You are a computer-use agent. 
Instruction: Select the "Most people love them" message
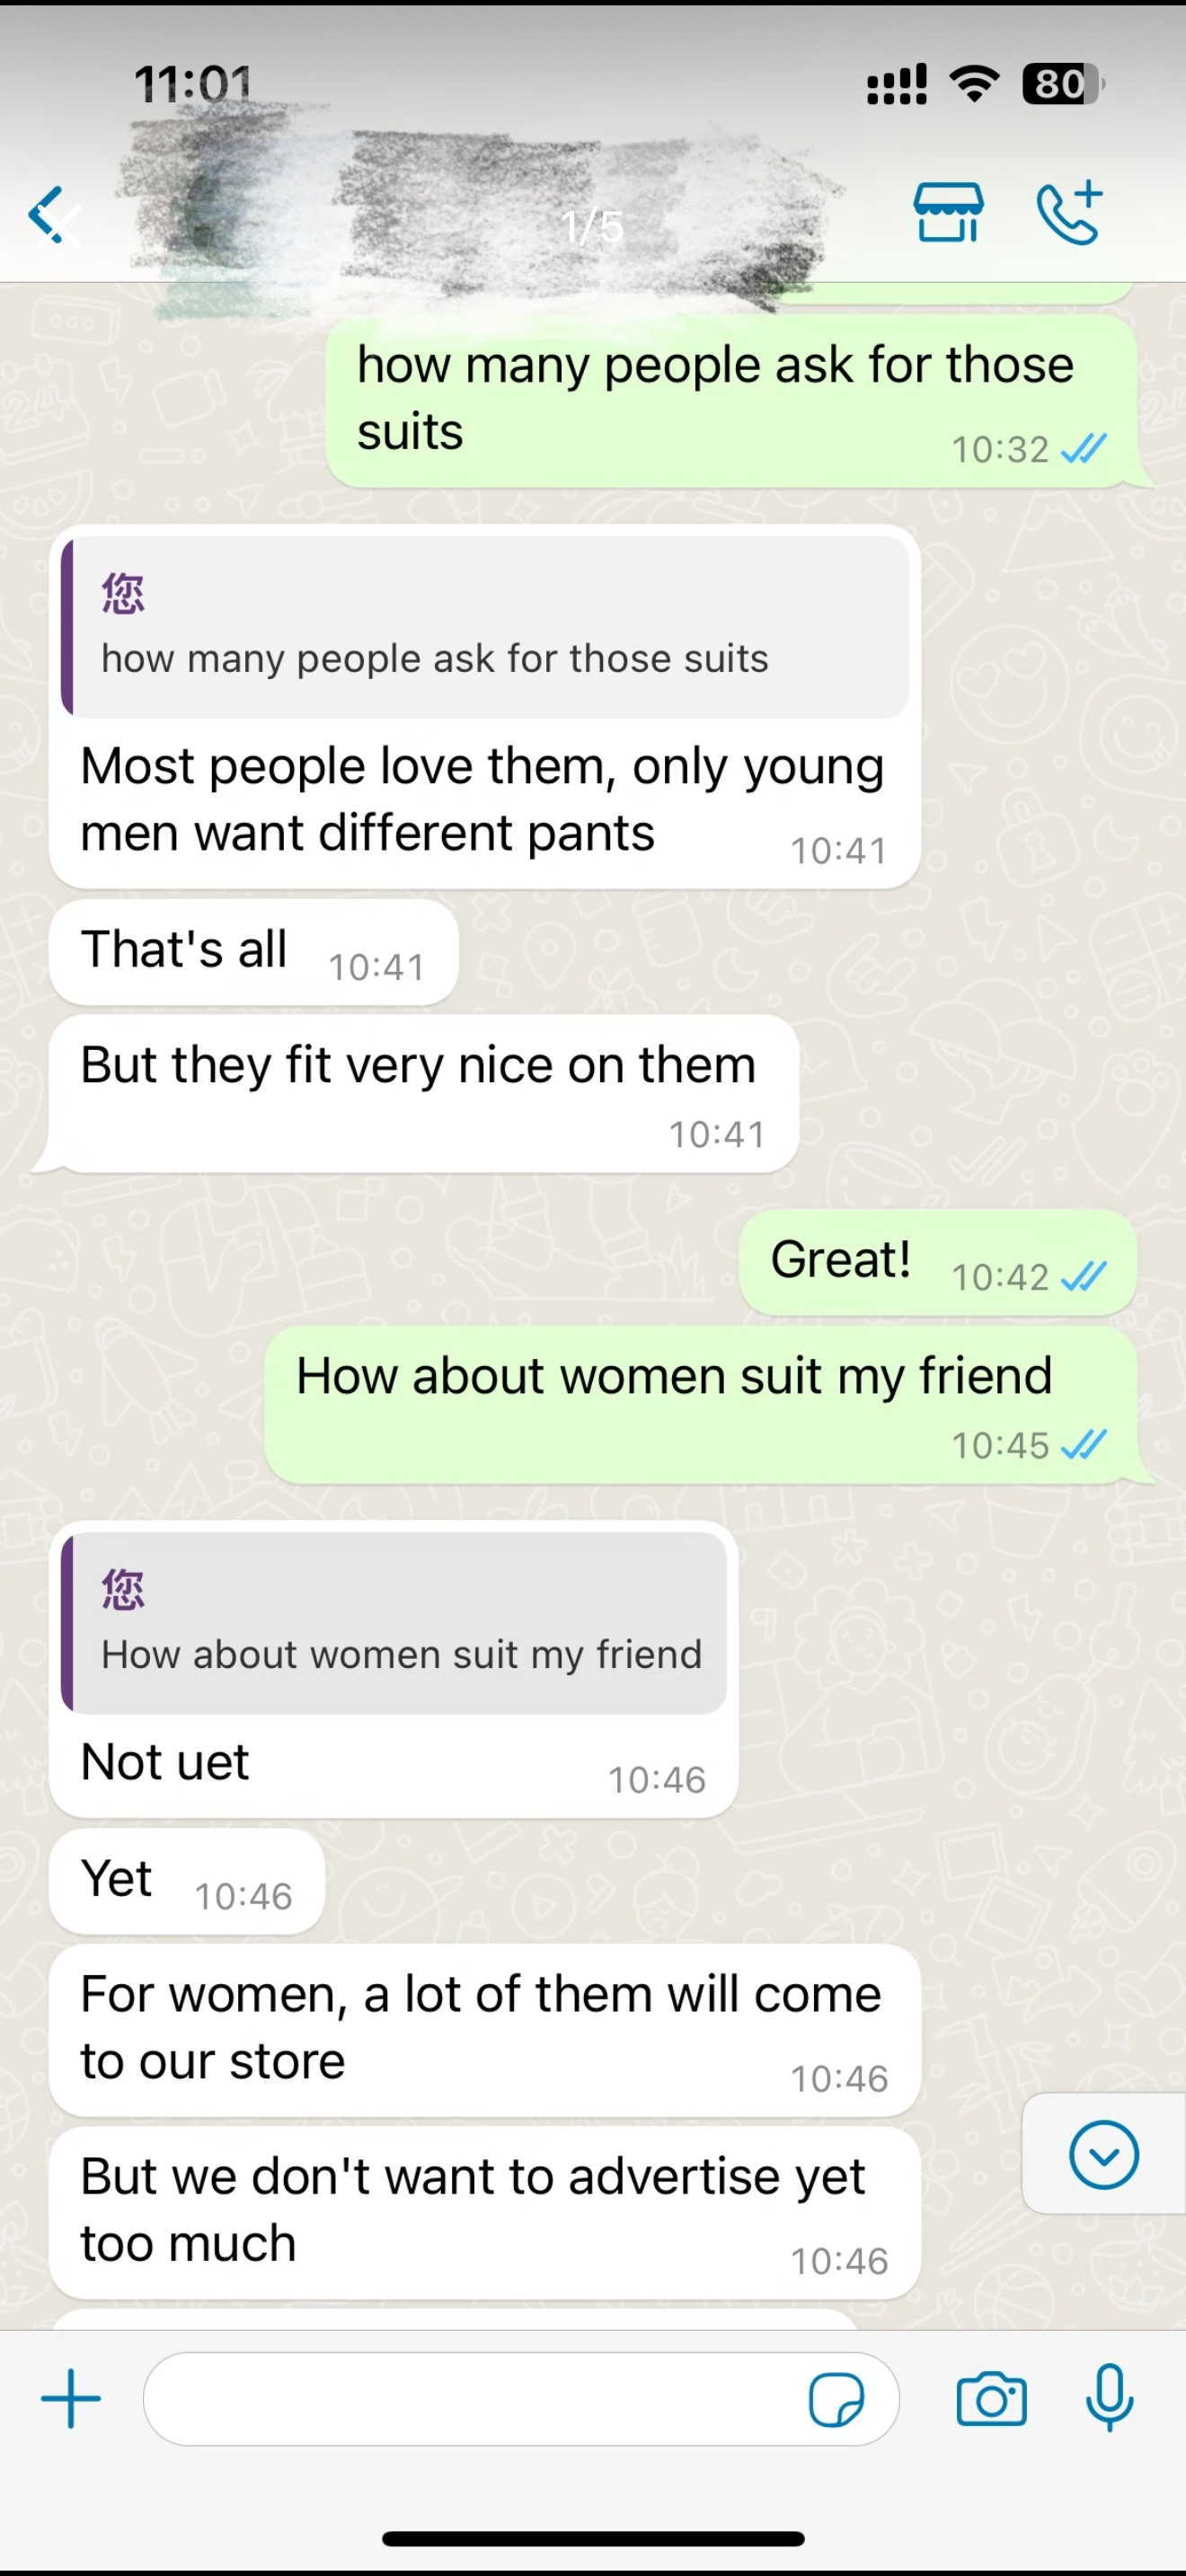(482, 799)
